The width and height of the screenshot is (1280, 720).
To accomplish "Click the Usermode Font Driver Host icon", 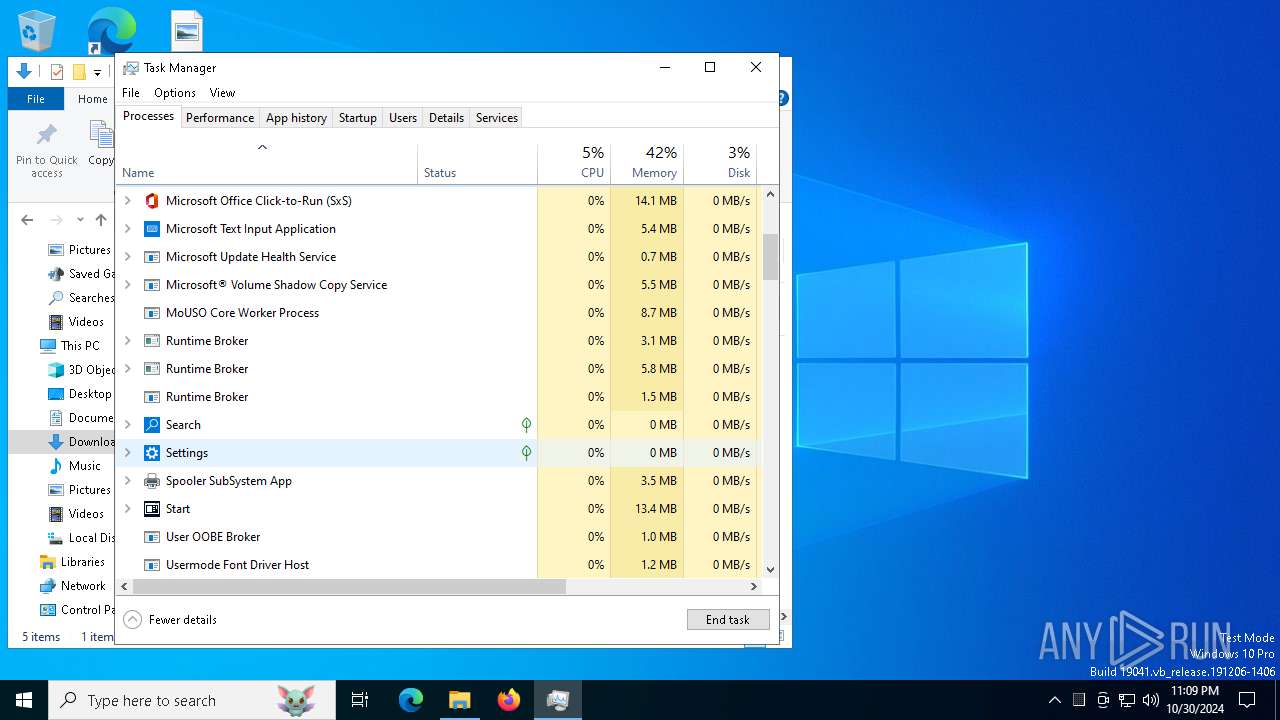I will click(152, 565).
